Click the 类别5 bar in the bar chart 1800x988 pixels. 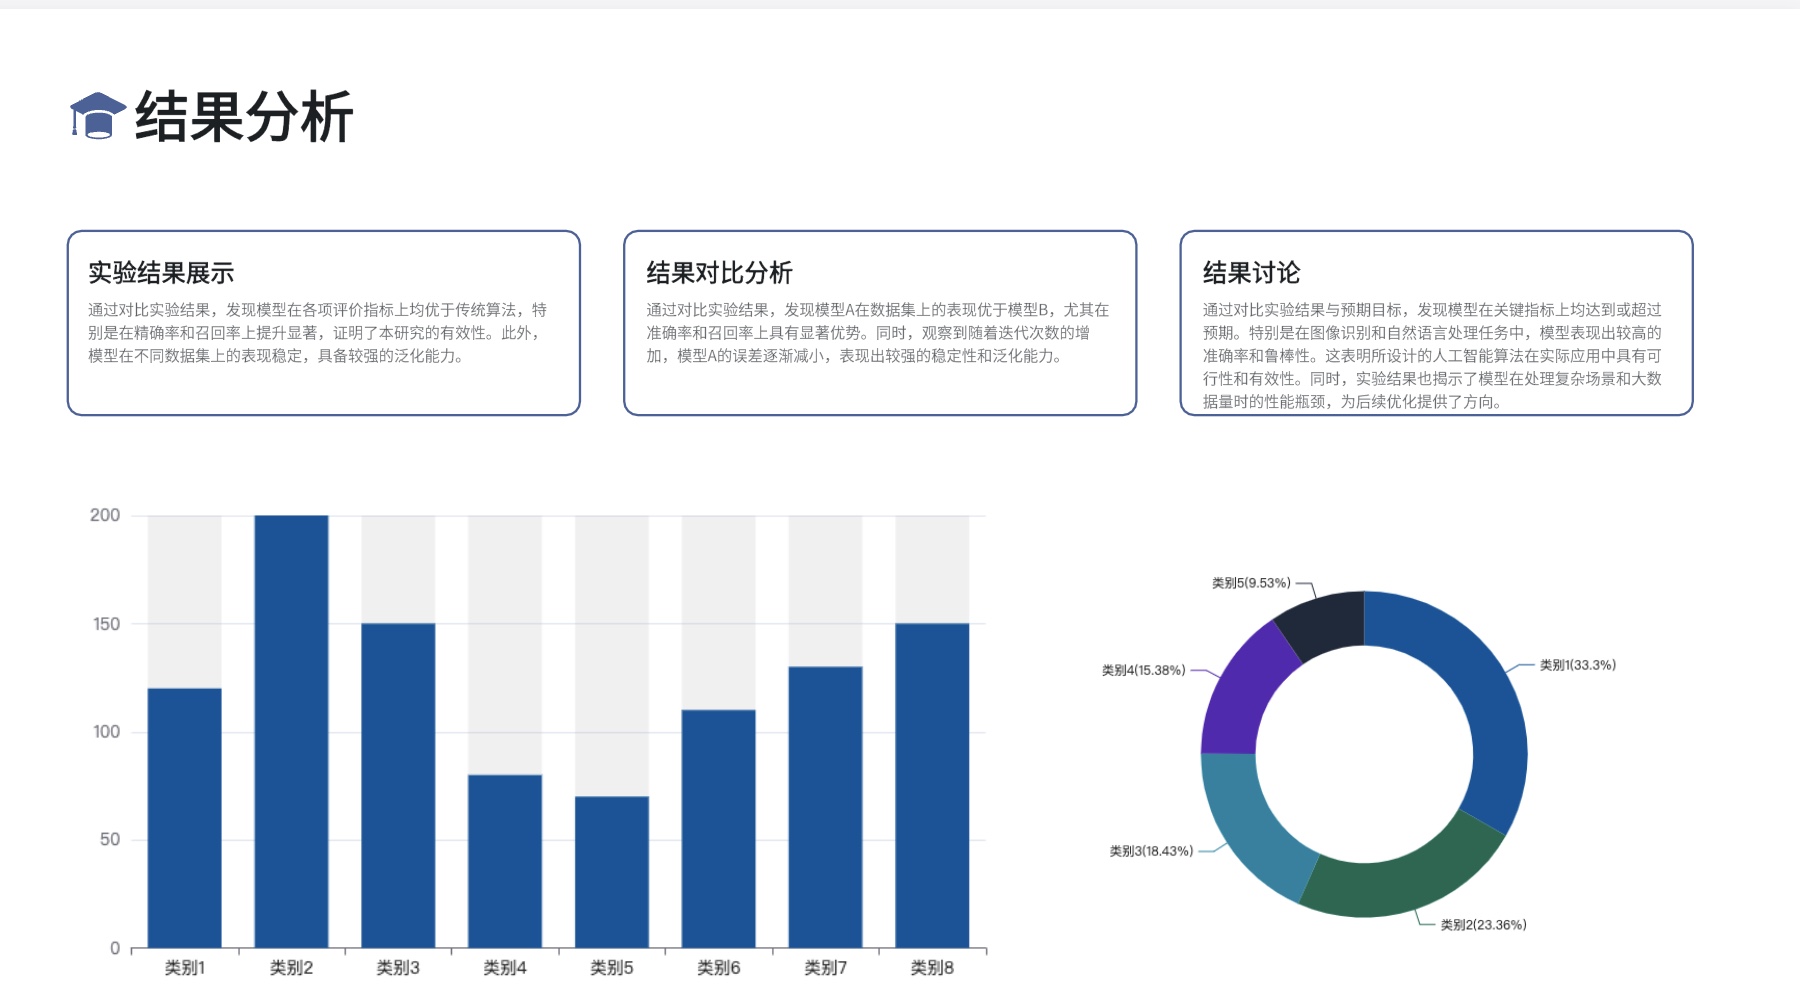pos(612,872)
